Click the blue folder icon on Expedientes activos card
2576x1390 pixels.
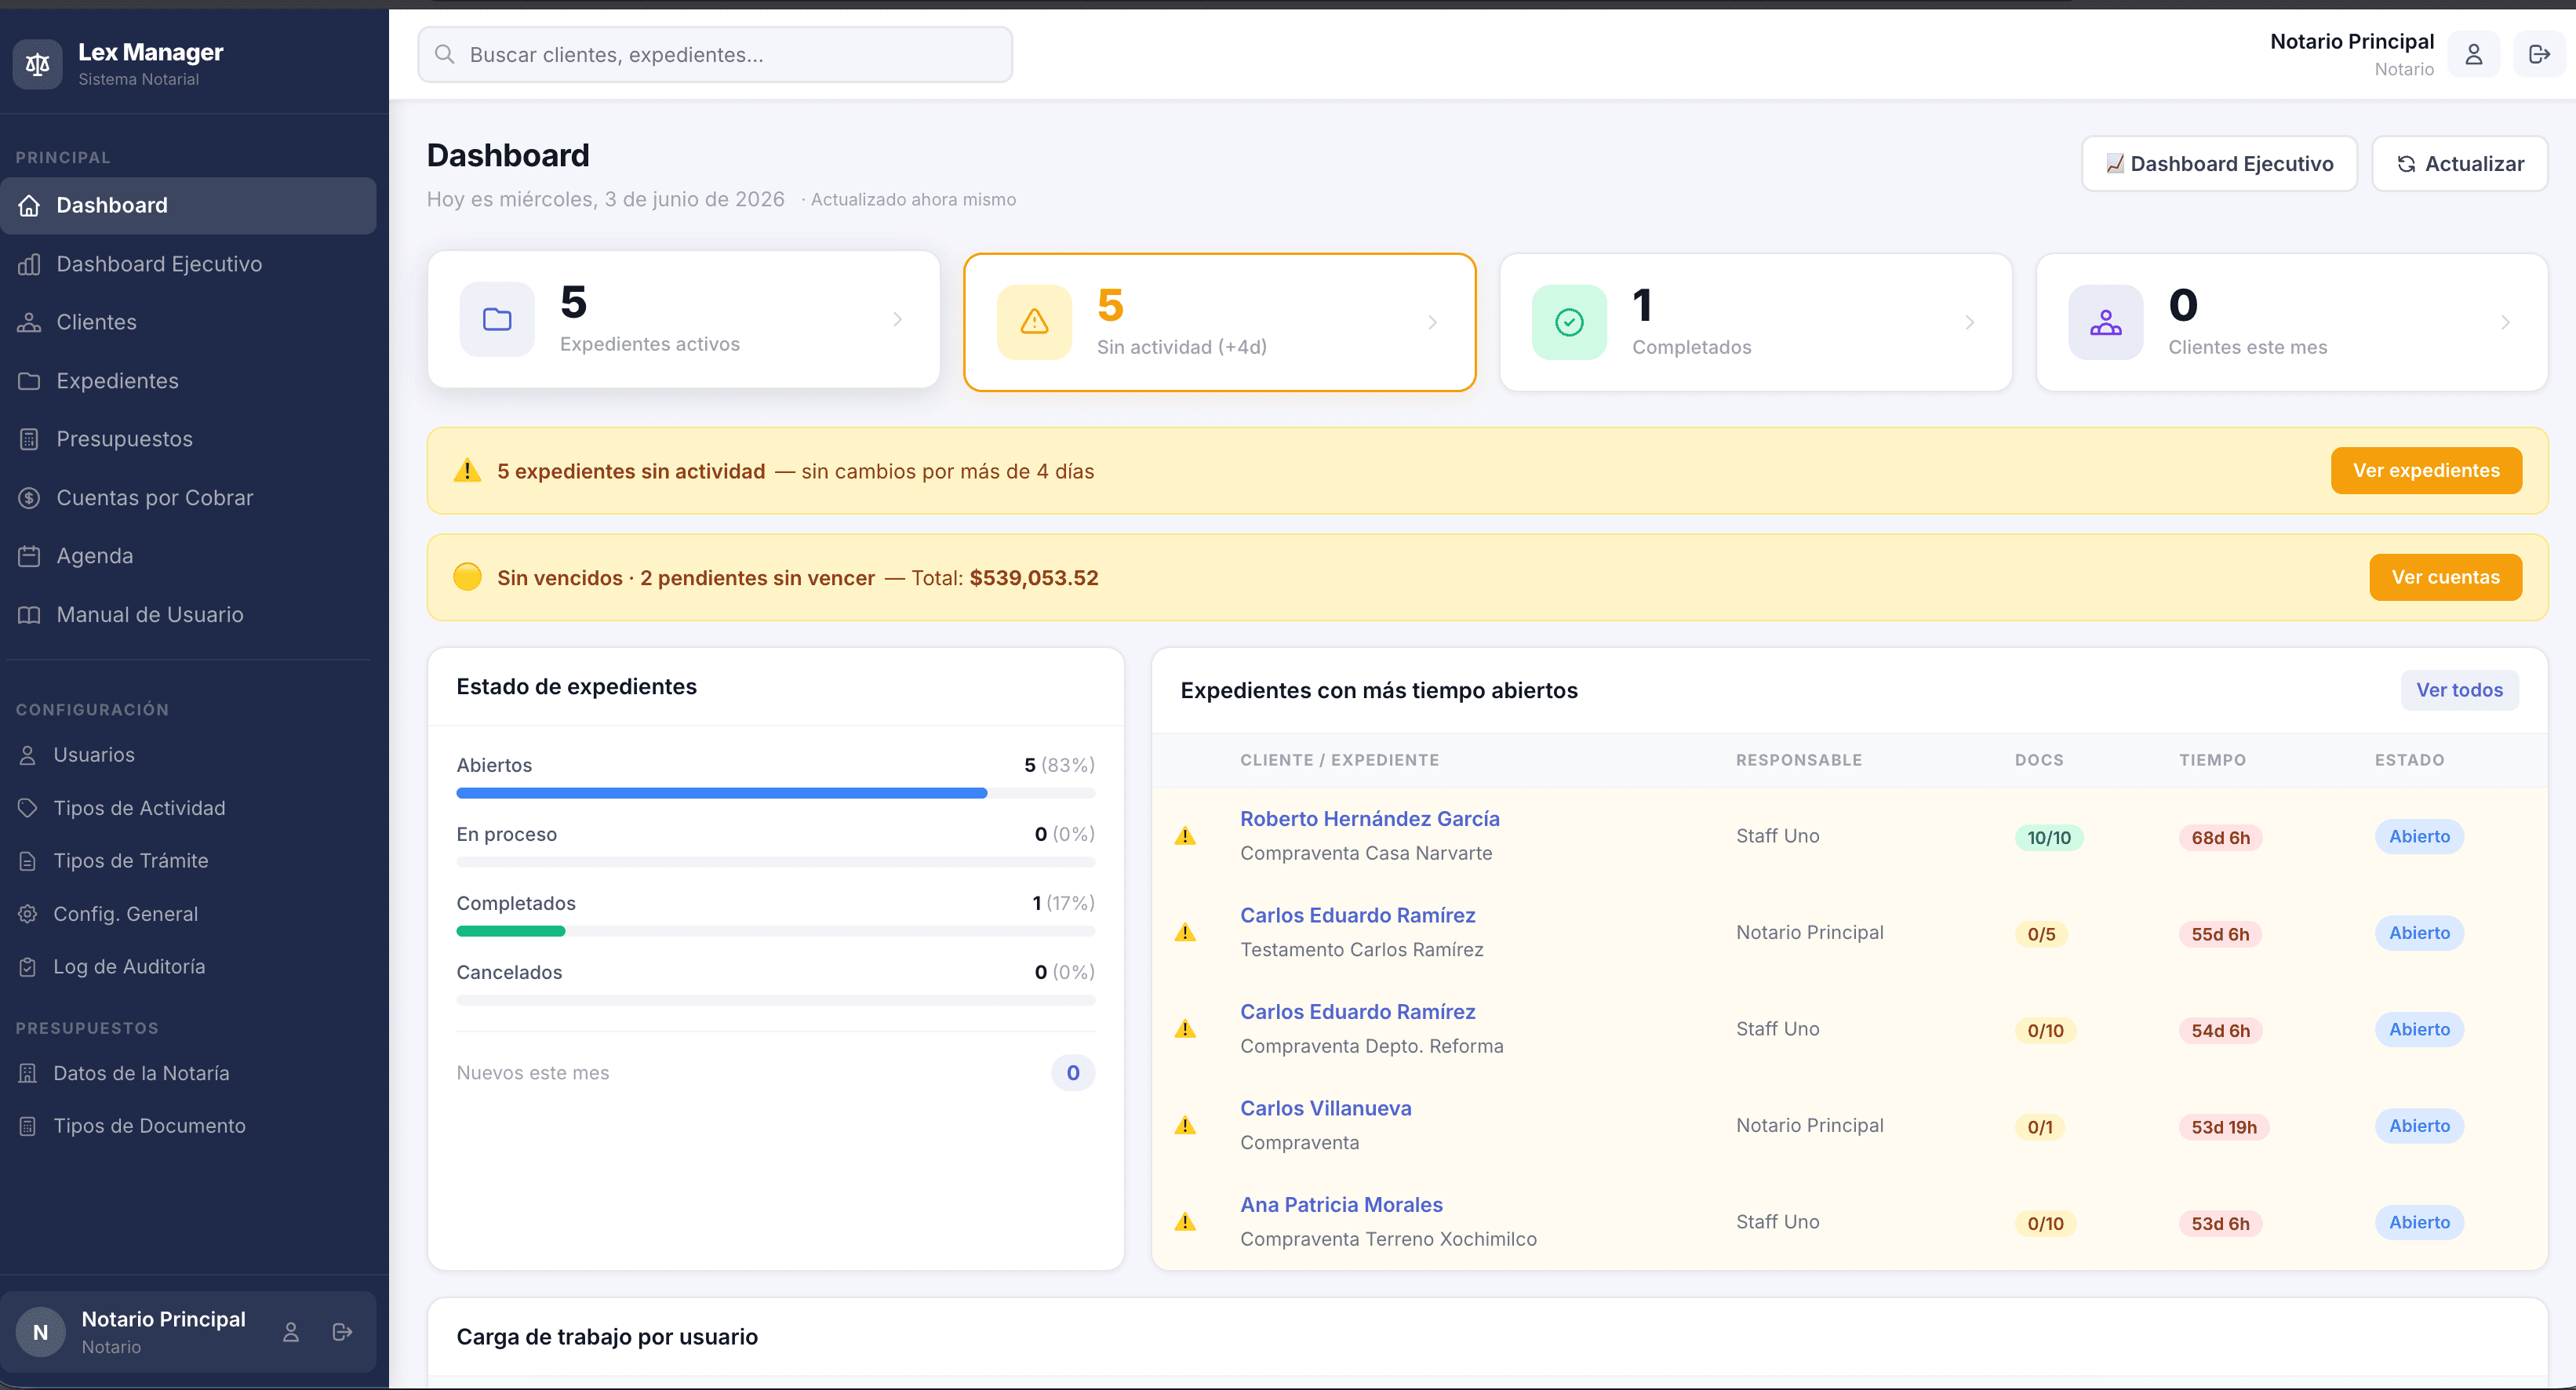tap(497, 319)
